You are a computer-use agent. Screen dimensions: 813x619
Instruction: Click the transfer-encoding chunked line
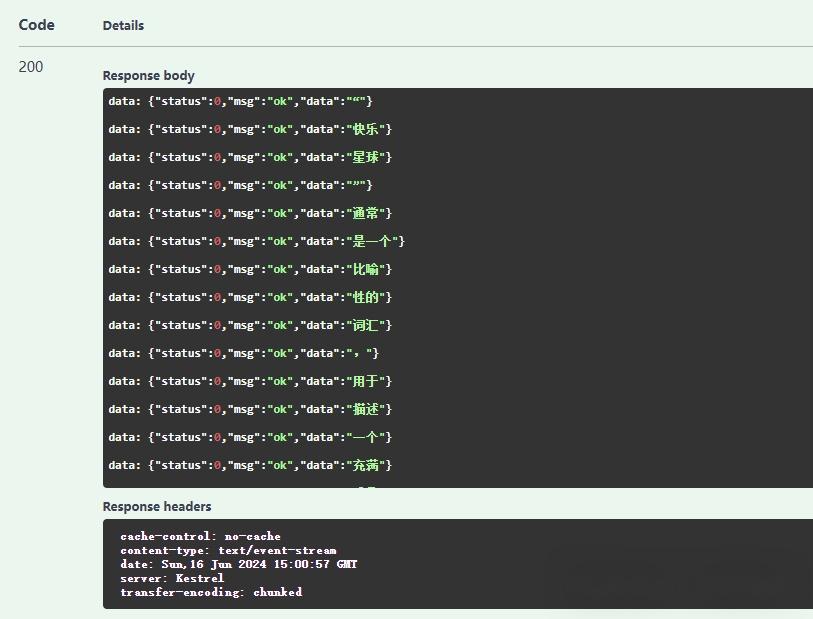pyautogui.click(x=207, y=592)
